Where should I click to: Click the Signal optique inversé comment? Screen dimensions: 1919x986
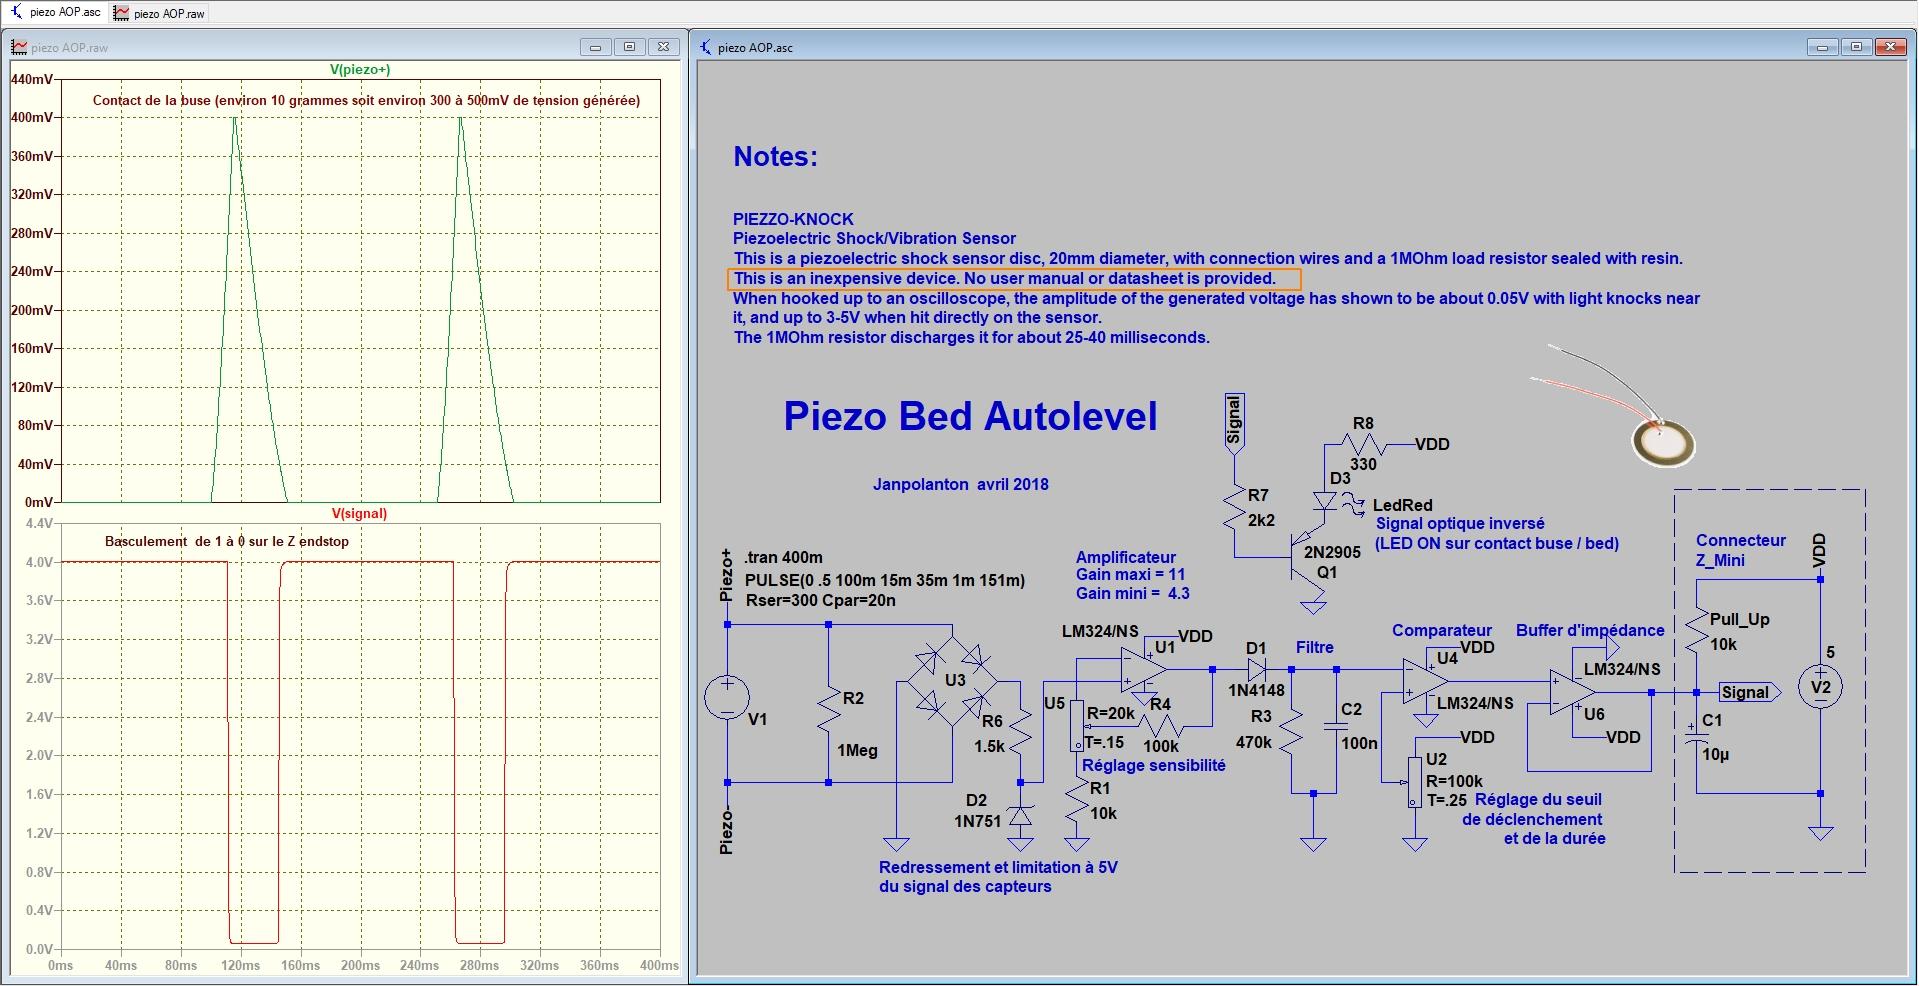pos(1460,524)
